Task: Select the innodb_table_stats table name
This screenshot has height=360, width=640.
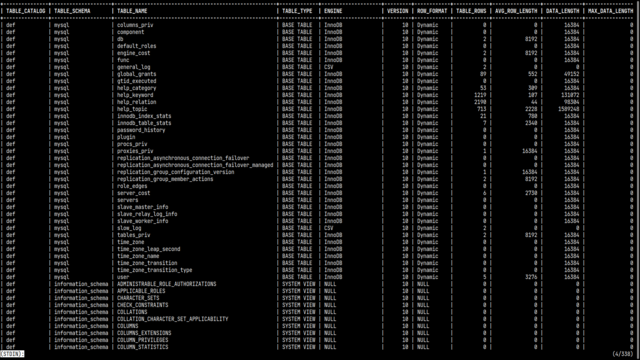Action: pyautogui.click(x=144, y=123)
